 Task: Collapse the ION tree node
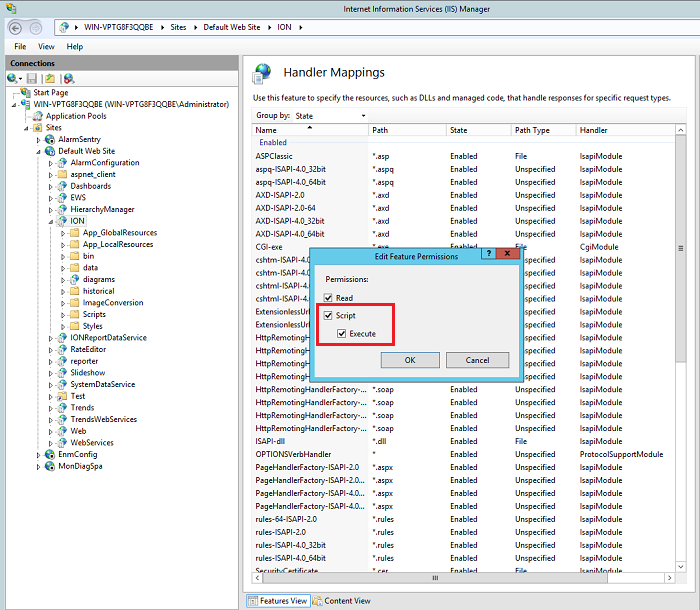[x=50, y=221]
